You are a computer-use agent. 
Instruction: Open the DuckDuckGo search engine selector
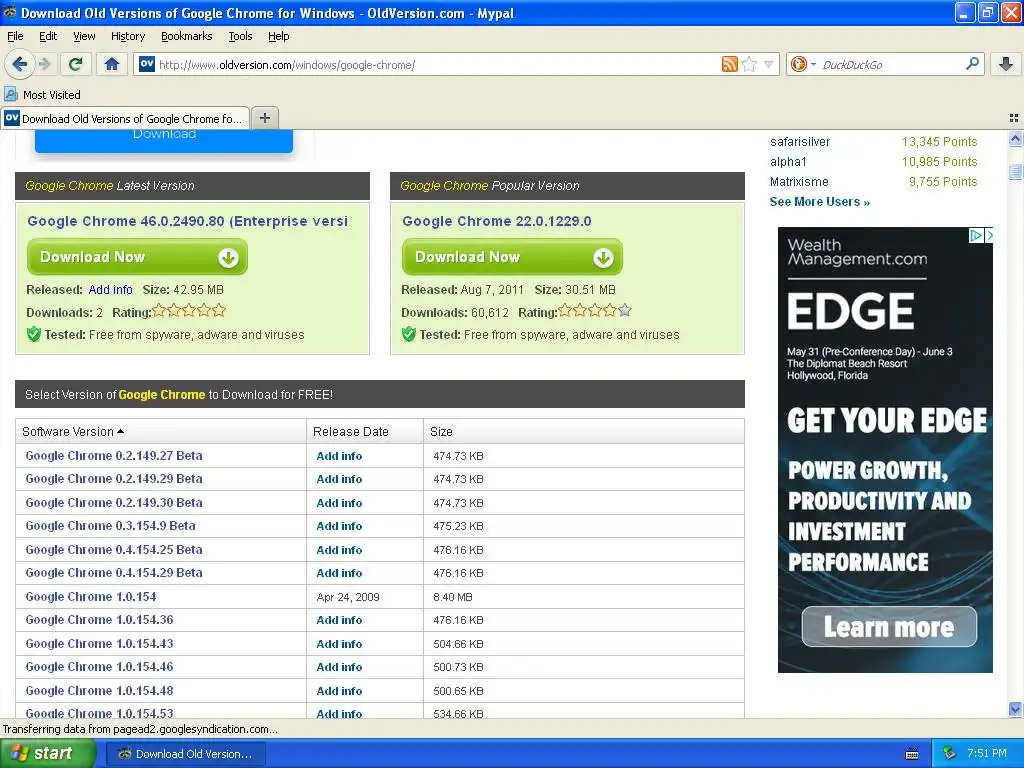803,64
